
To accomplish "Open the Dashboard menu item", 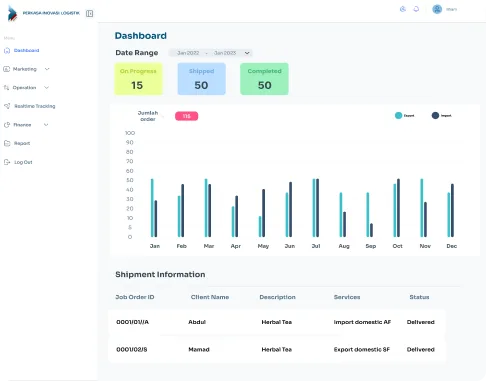I will (27, 50).
